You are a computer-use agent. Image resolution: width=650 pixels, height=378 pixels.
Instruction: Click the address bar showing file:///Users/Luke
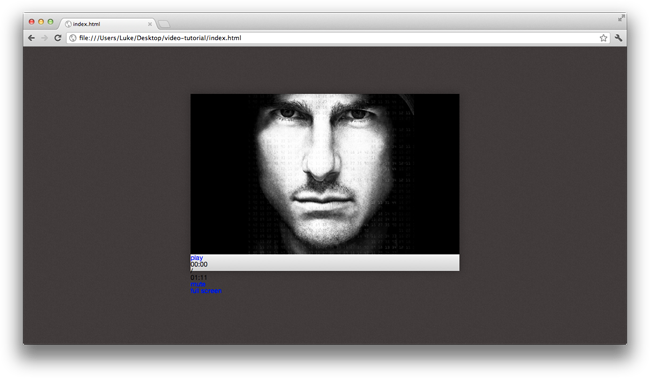[x=338, y=38]
